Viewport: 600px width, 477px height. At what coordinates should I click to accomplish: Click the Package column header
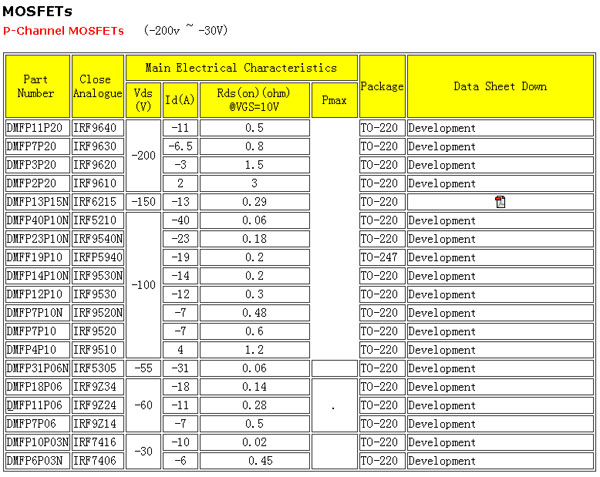382,86
